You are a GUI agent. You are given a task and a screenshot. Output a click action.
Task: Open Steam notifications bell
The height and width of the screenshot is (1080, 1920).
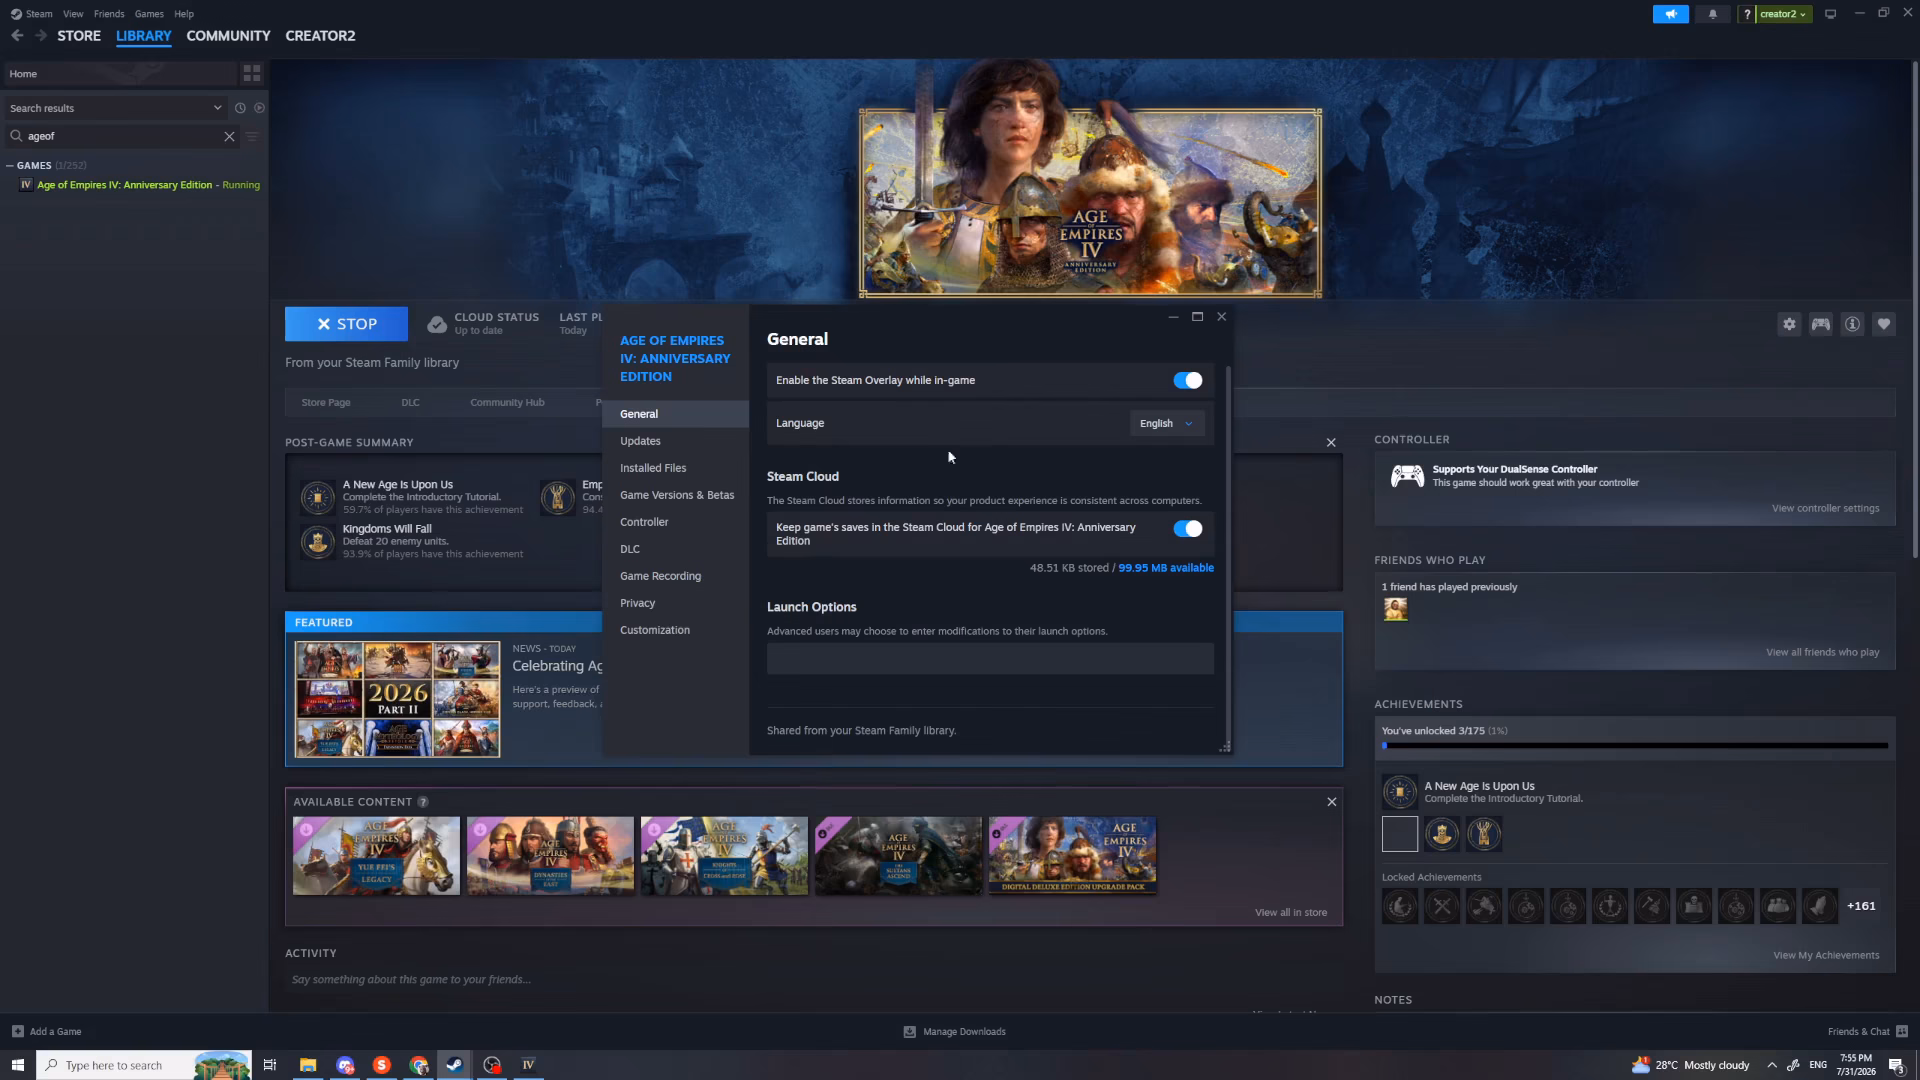coord(1713,14)
